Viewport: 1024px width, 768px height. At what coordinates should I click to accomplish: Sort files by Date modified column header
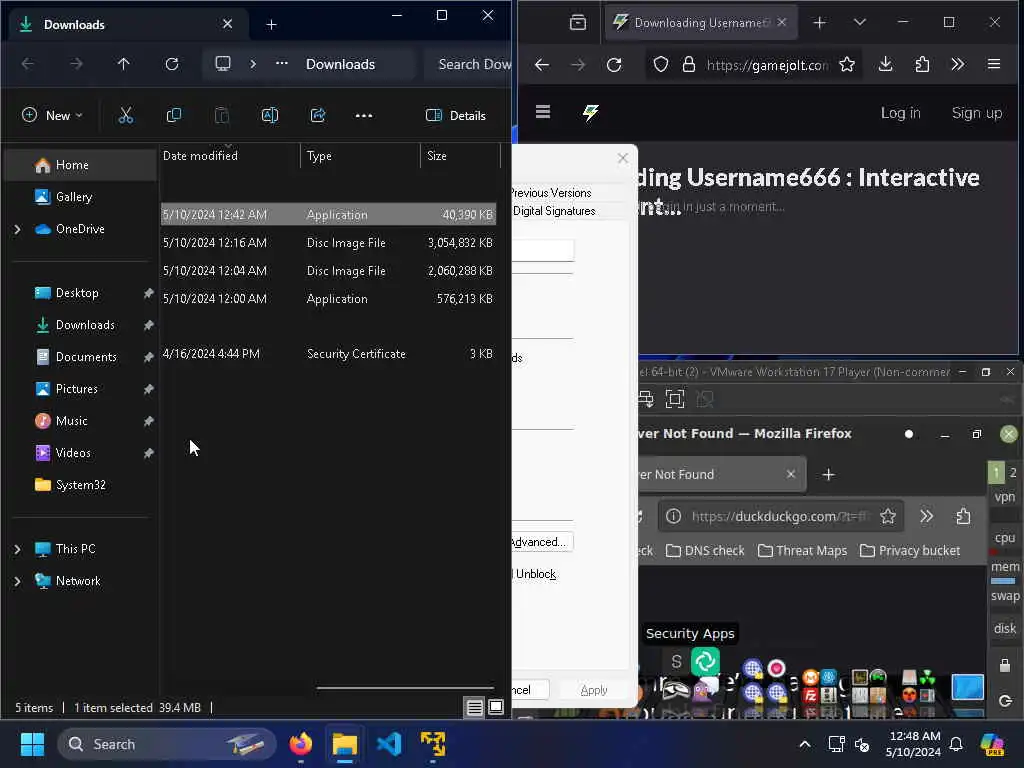click(229, 156)
